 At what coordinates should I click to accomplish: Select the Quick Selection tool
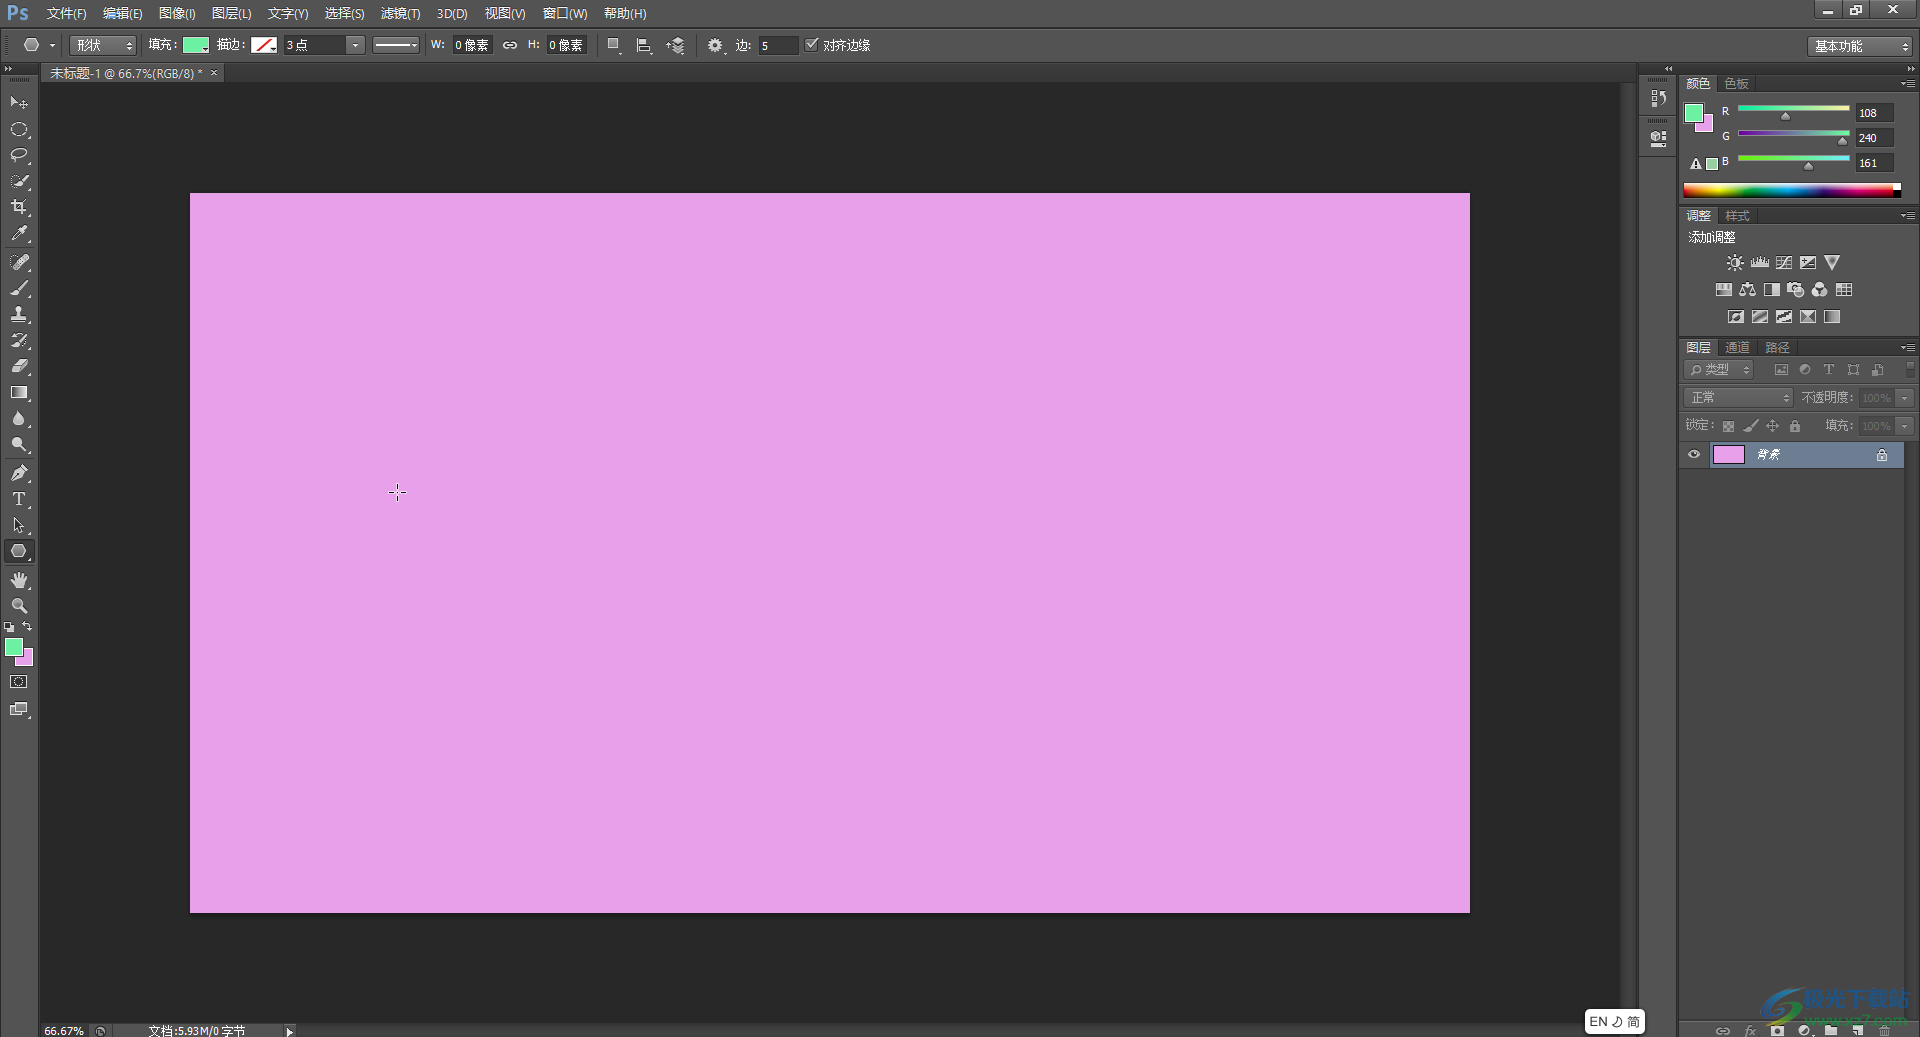click(x=19, y=181)
